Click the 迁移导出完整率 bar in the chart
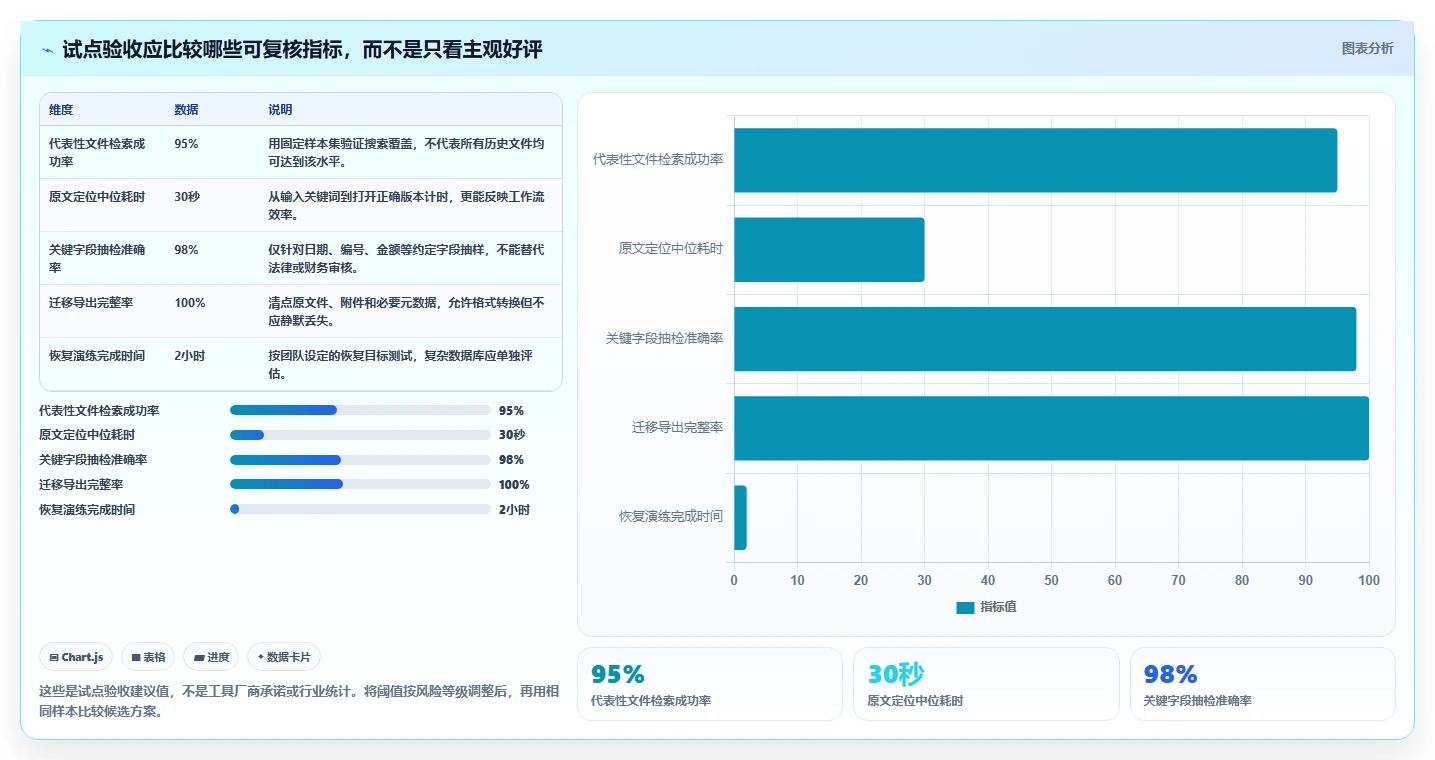Image resolution: width=1435 pixels, height=760 pixels. (x=1051, y=428)
